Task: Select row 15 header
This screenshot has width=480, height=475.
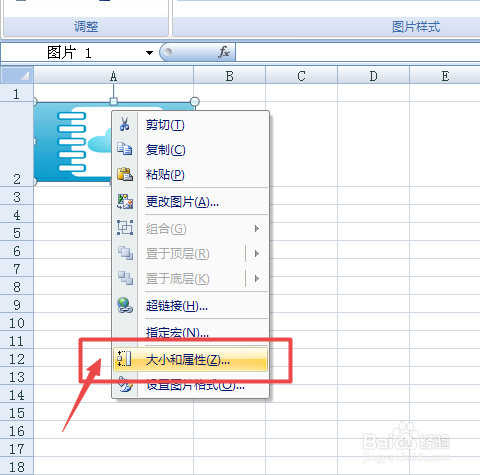Action: click(16, 413)
